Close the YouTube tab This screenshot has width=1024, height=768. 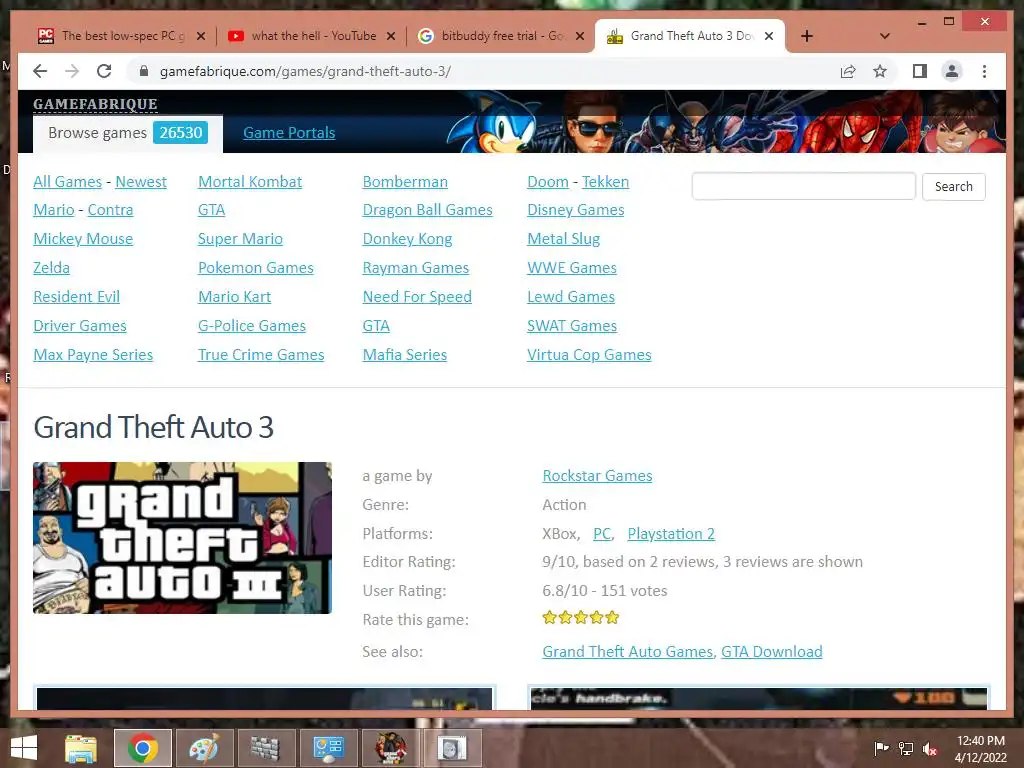click(391, 36)
